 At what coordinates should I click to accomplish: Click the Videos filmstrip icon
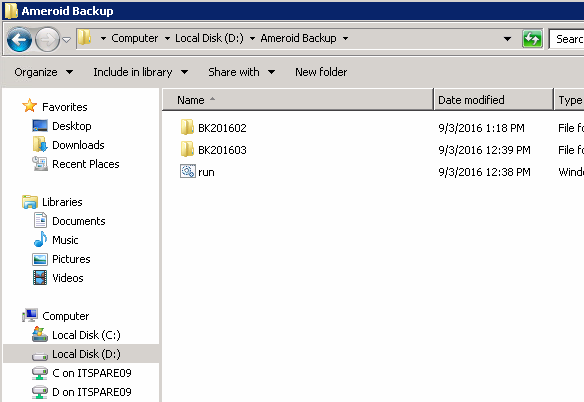click(40, 278)
